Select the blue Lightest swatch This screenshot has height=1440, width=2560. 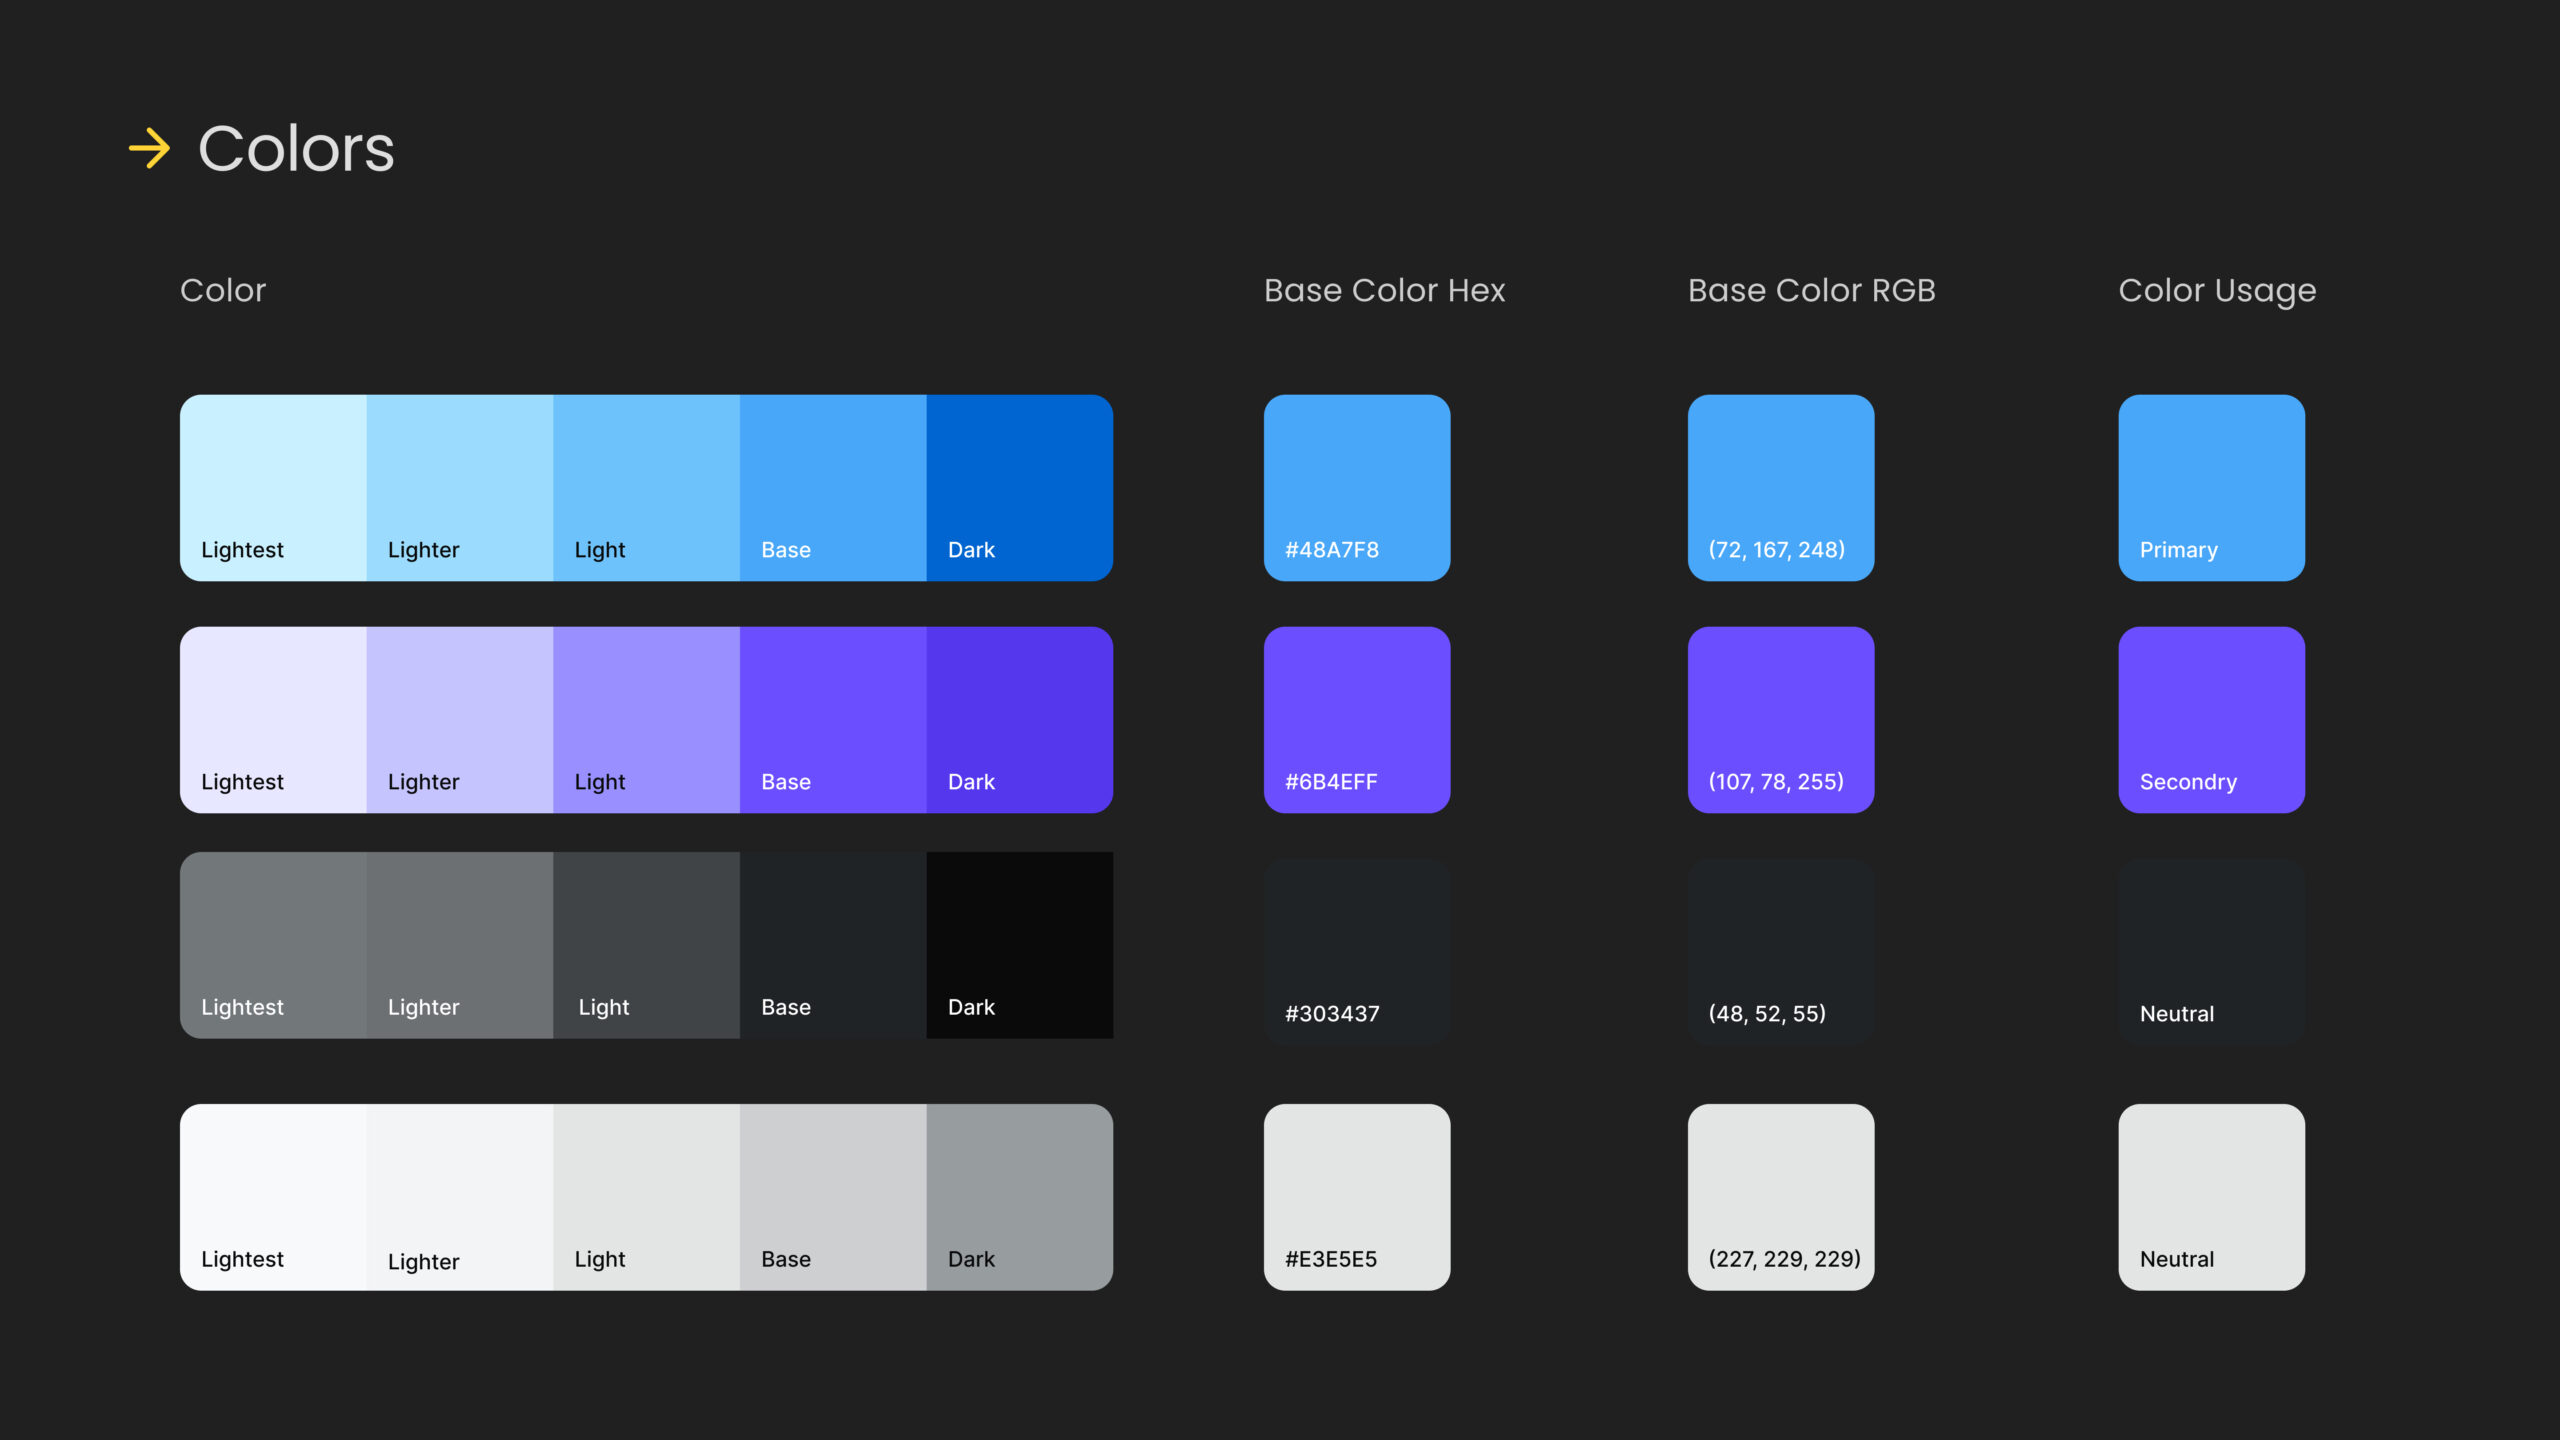tap(273, 488)
